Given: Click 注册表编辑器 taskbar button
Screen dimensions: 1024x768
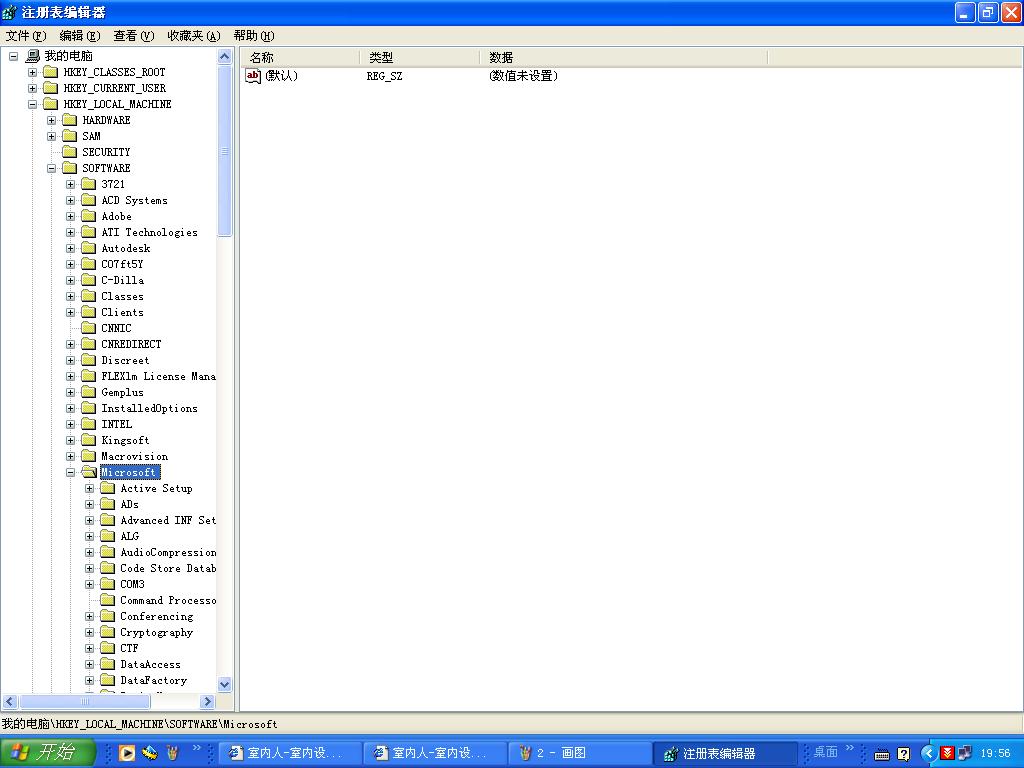Looking at the screenshot, I should [x=725, y=753].
